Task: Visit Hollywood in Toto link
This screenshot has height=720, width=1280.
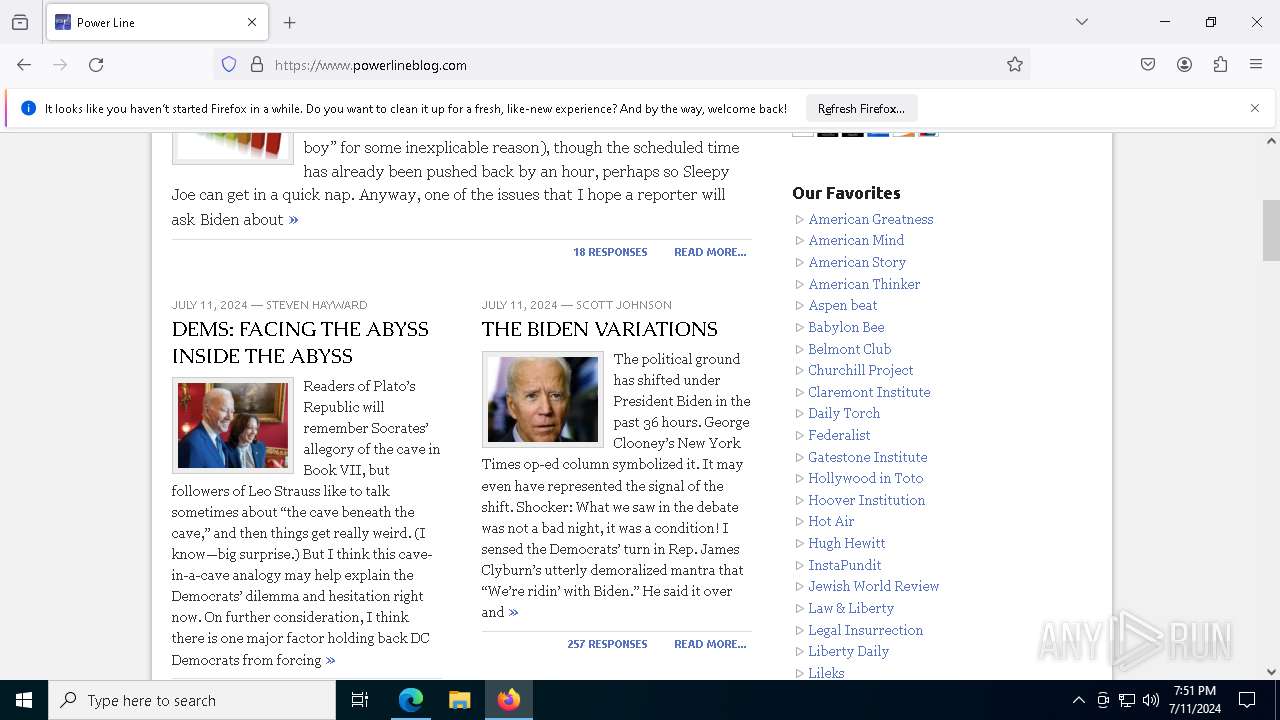Action: point(866,478)
